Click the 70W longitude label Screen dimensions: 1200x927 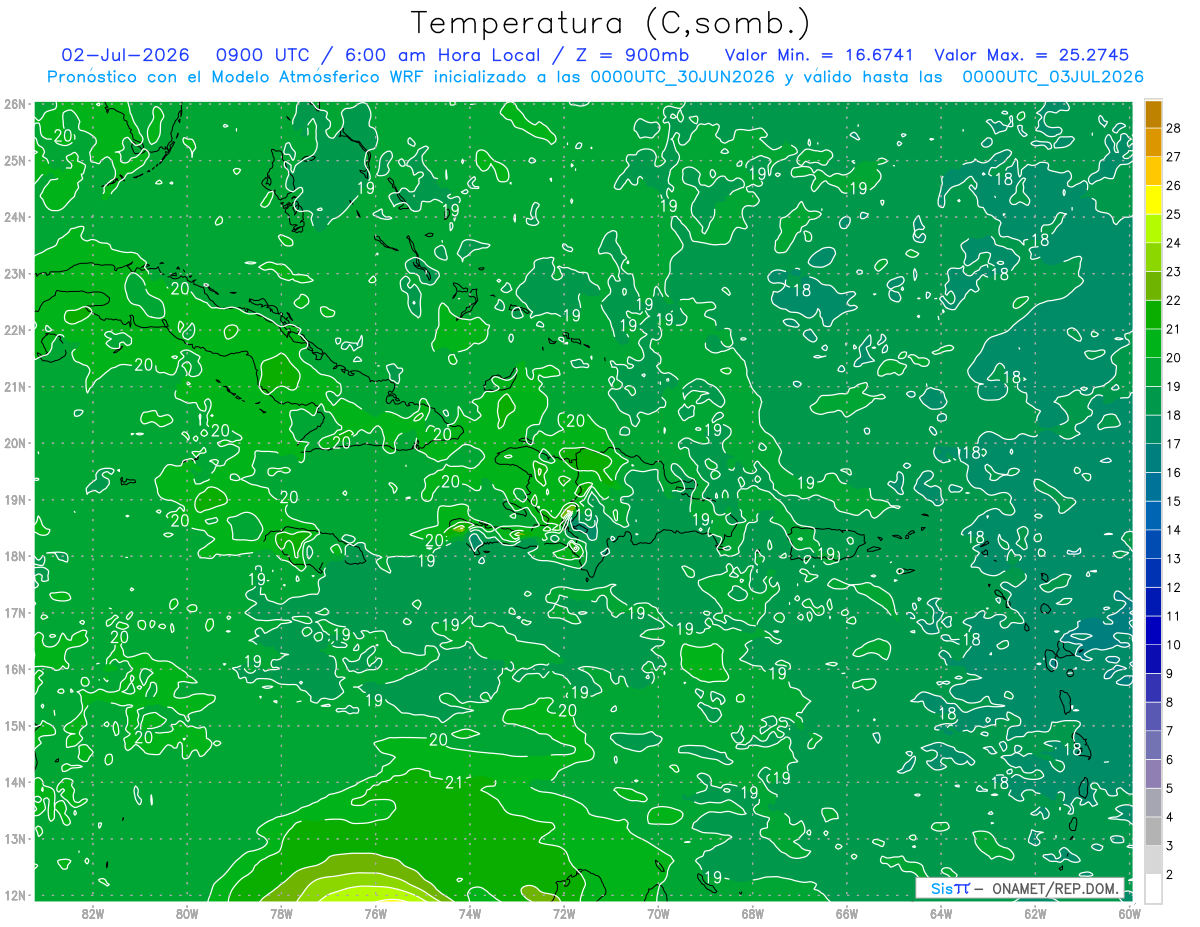tap(658, 912)
